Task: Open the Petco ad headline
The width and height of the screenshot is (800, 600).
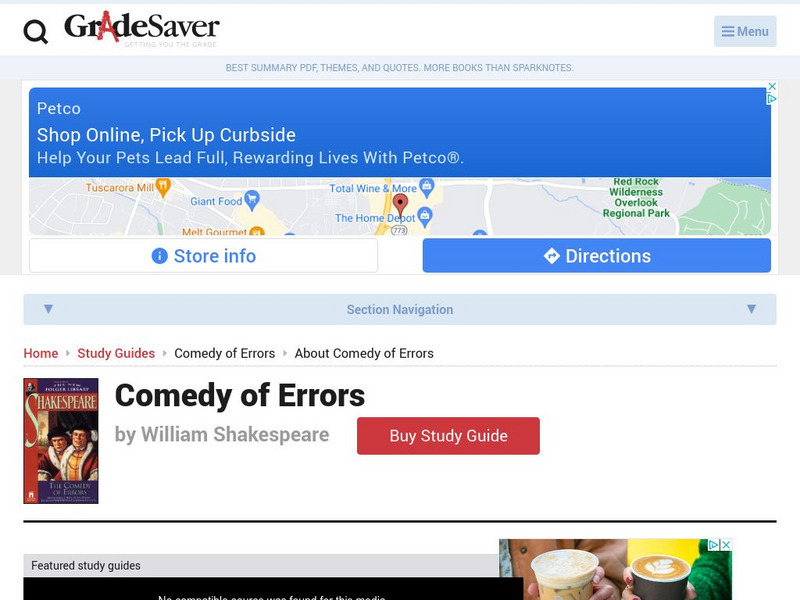Action: tap(166, 135)
